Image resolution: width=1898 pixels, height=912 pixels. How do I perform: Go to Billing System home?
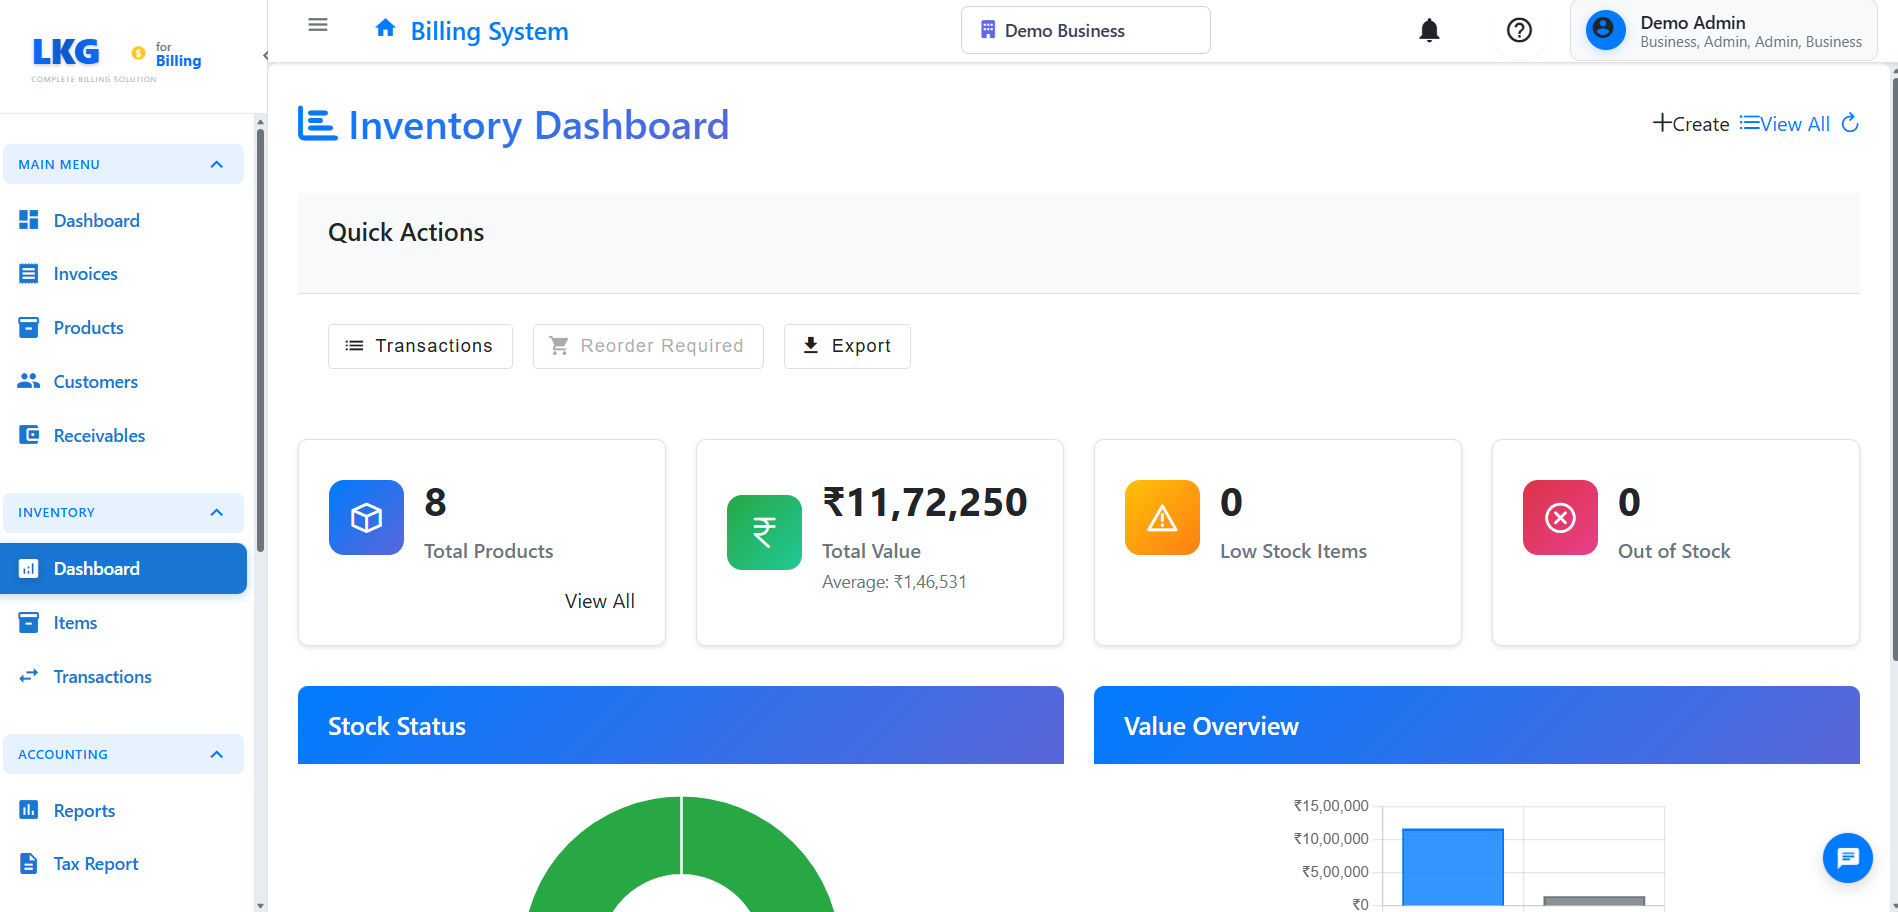468,30
